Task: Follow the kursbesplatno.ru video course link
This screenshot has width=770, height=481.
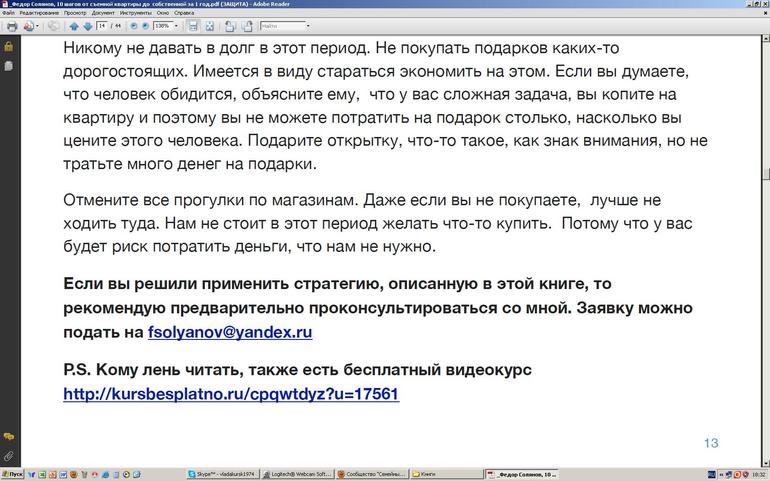Action: 231,394
